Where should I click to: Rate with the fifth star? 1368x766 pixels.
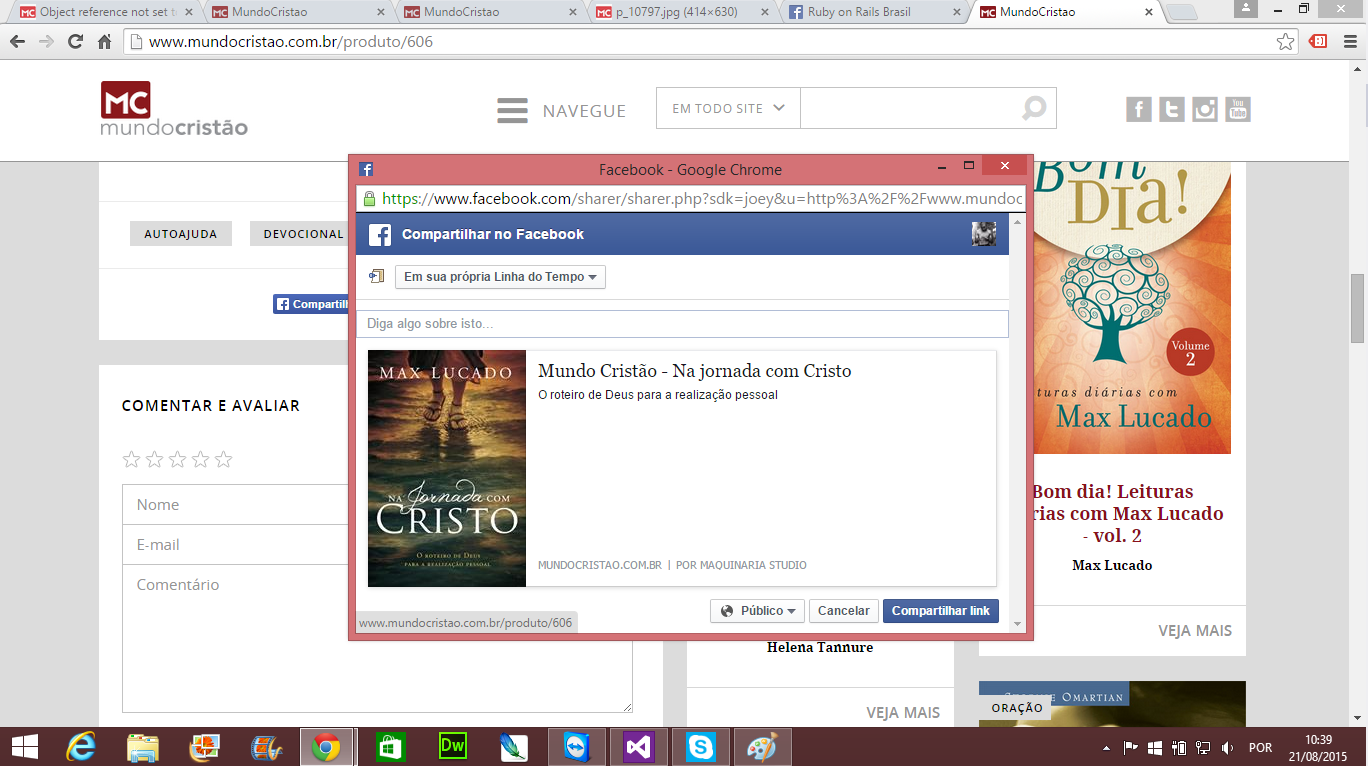(223, 460)
